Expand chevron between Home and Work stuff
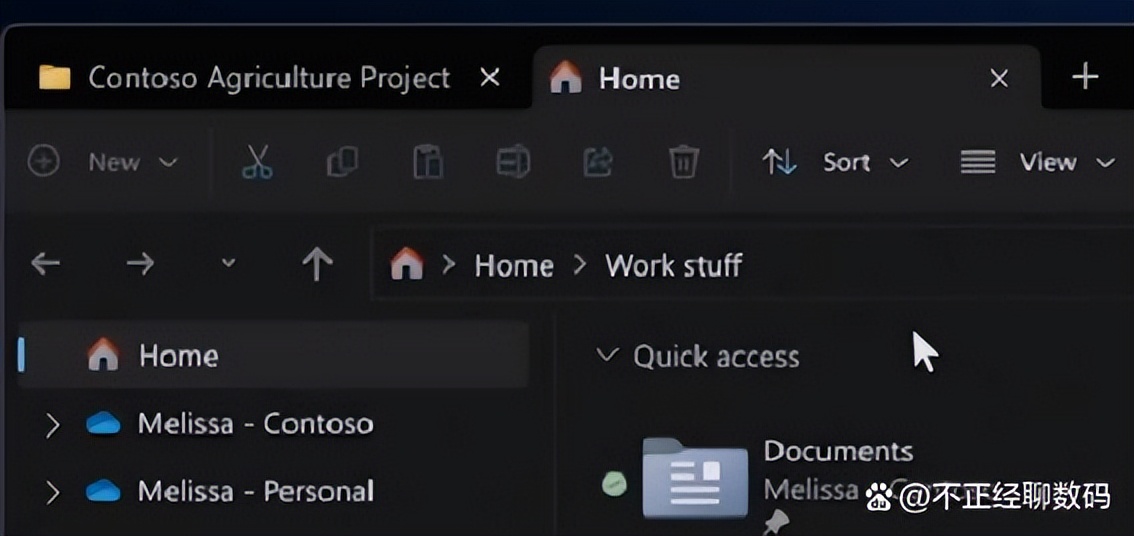The image size is (1134, 536). (580, 265)
